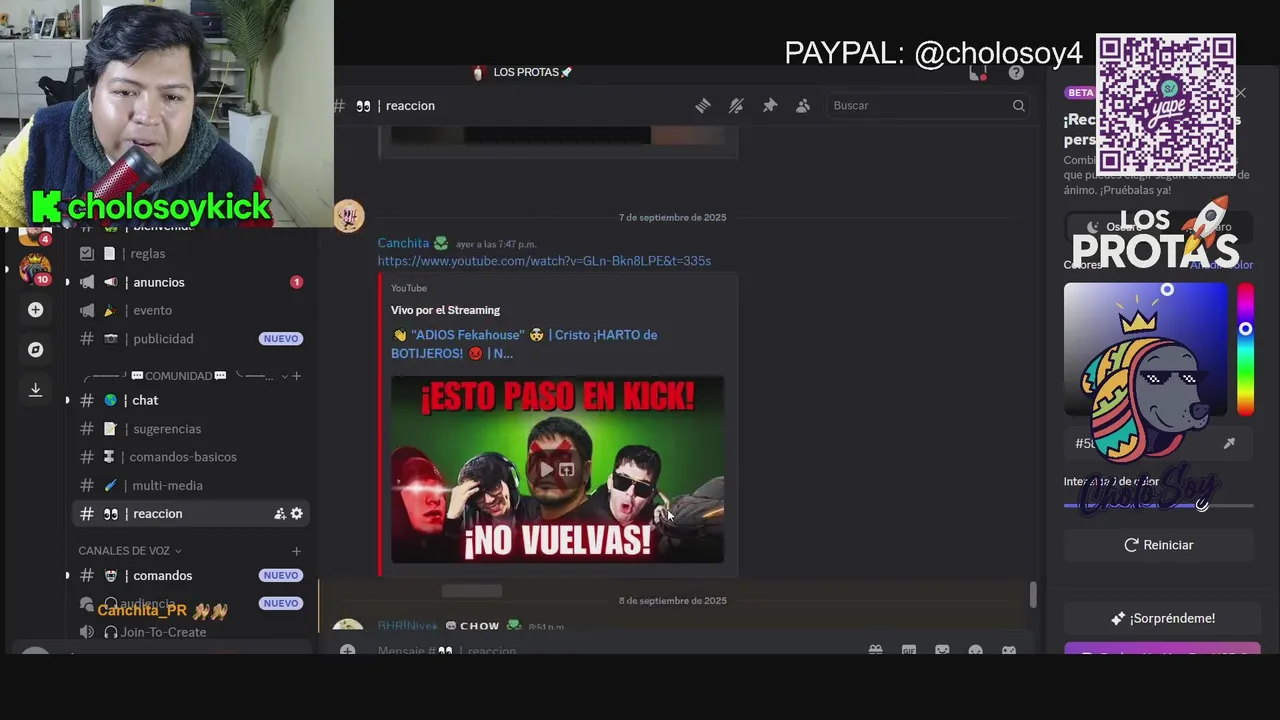Open pinned messages pin icon
Viewport: 1280px width, 720px height.
pyautogui.click(x=770, y=106)
